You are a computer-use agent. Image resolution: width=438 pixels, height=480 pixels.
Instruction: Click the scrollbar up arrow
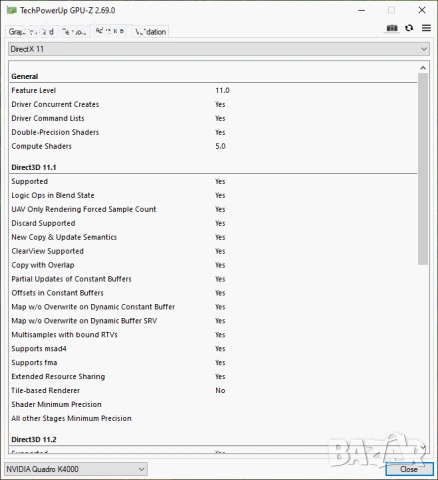423,68
